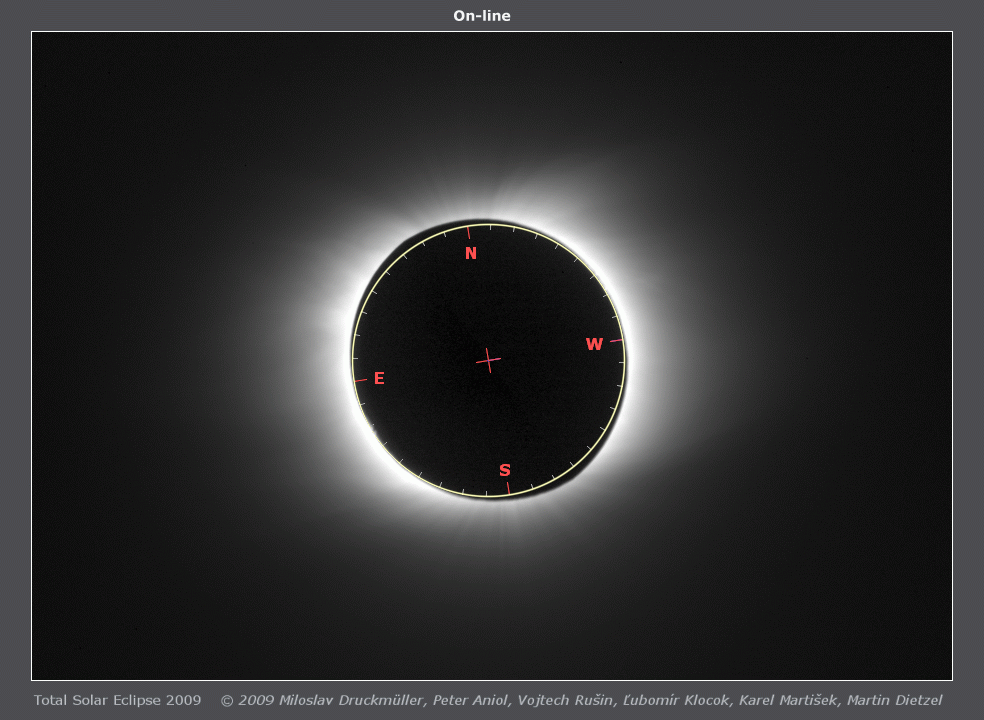This screenshot has width=984, height=720.
Task: Click the red tick right of W
Action: [616, 341]
